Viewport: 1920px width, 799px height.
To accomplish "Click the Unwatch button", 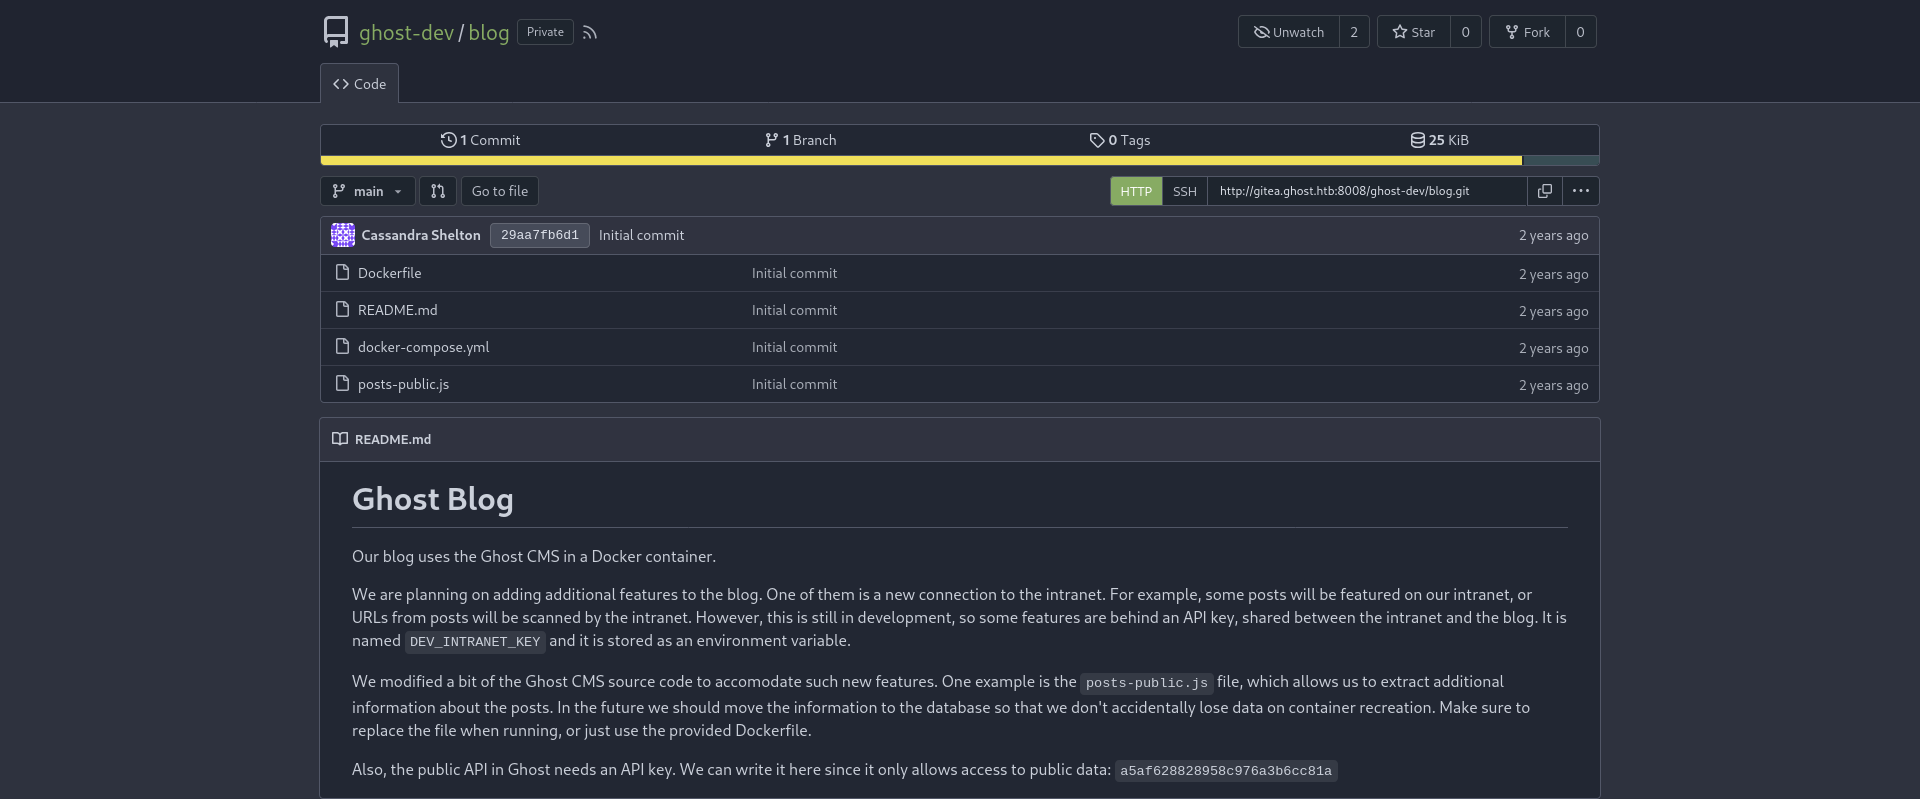I will tap(1289, 32).
